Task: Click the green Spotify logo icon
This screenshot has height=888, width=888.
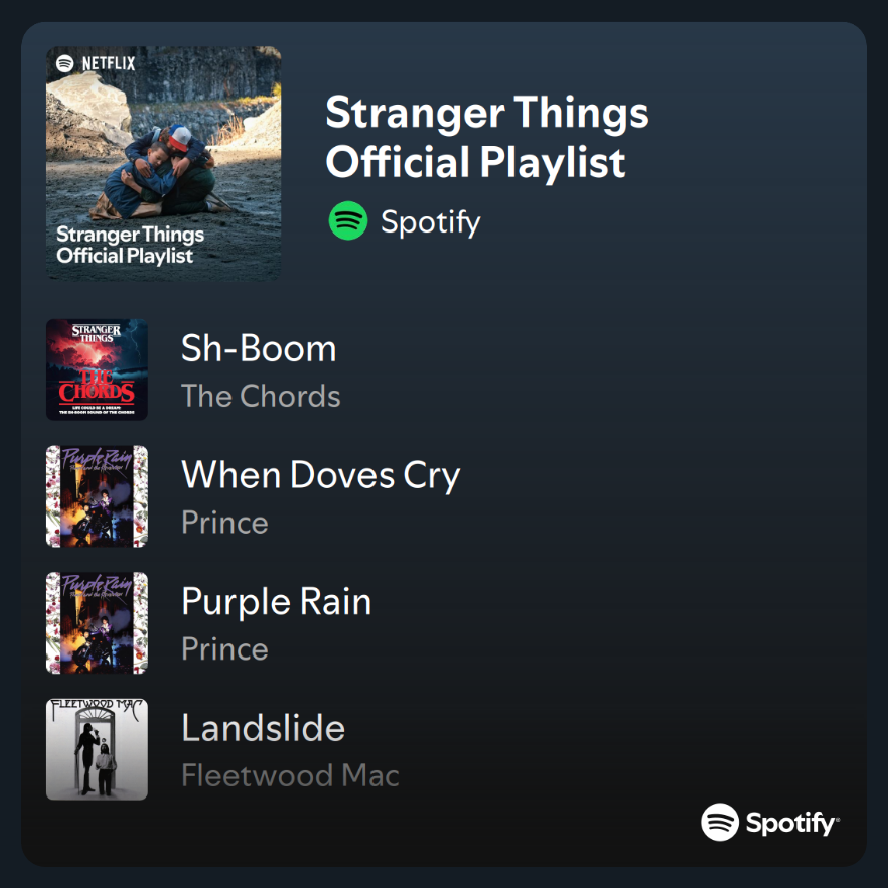Action: [348, 221]
